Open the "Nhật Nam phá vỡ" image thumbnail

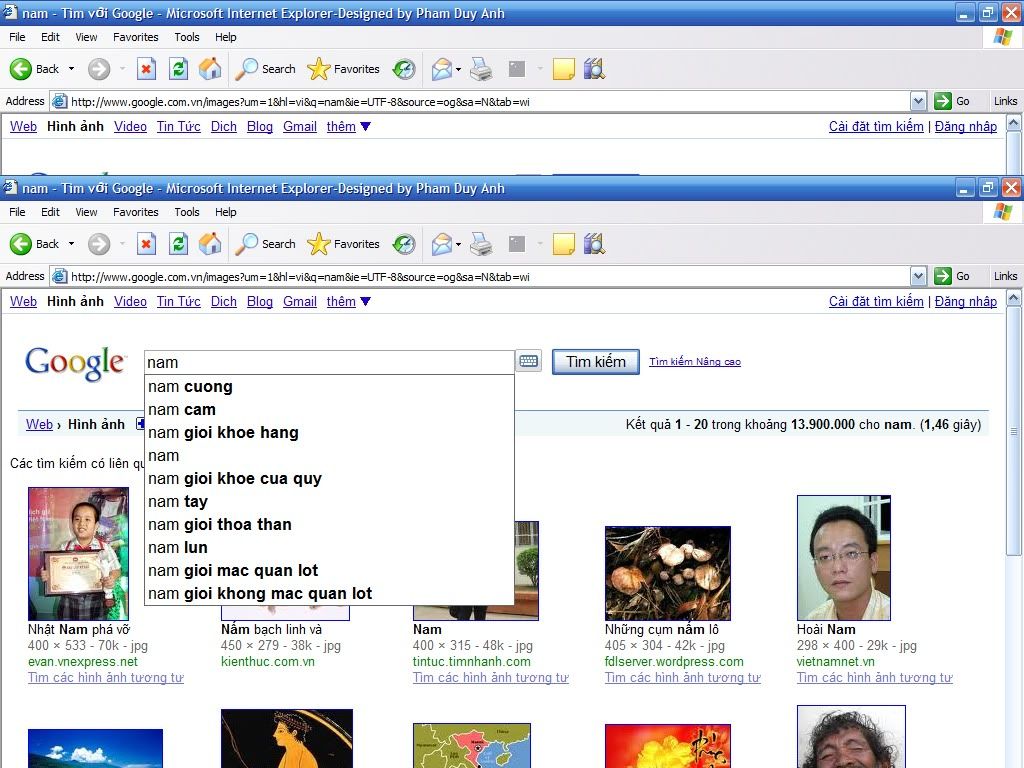pyautogui.click(x=78, y=554)
